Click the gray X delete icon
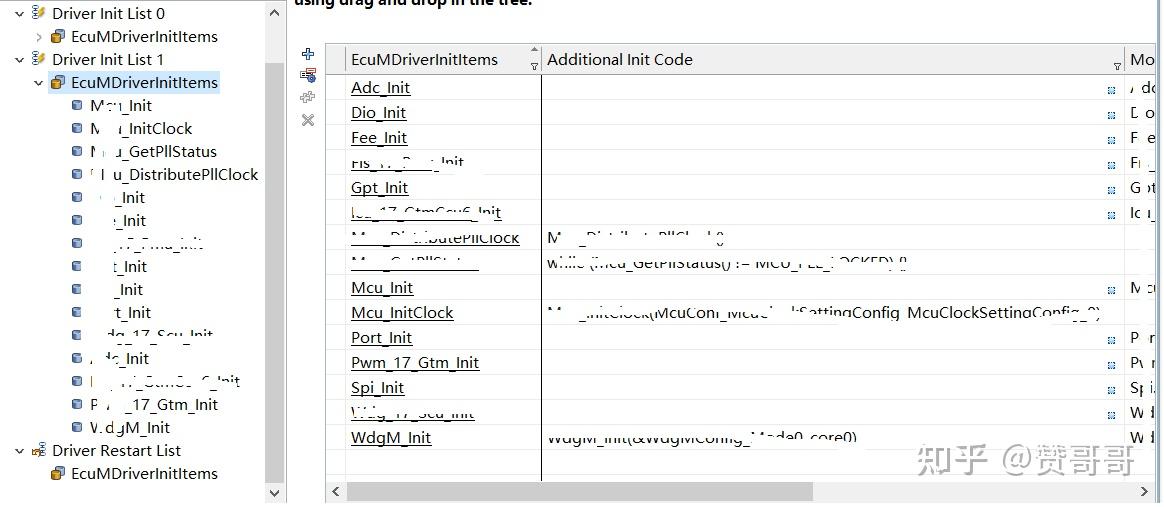Viewport: 1164px width, 507px height. coord(308,120)
